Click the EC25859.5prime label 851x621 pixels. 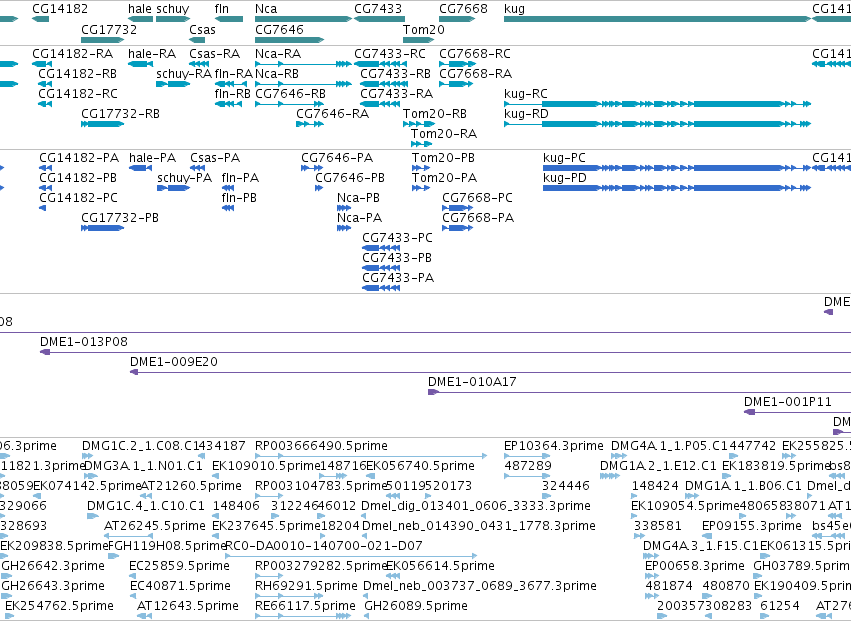tap(180, 566)
